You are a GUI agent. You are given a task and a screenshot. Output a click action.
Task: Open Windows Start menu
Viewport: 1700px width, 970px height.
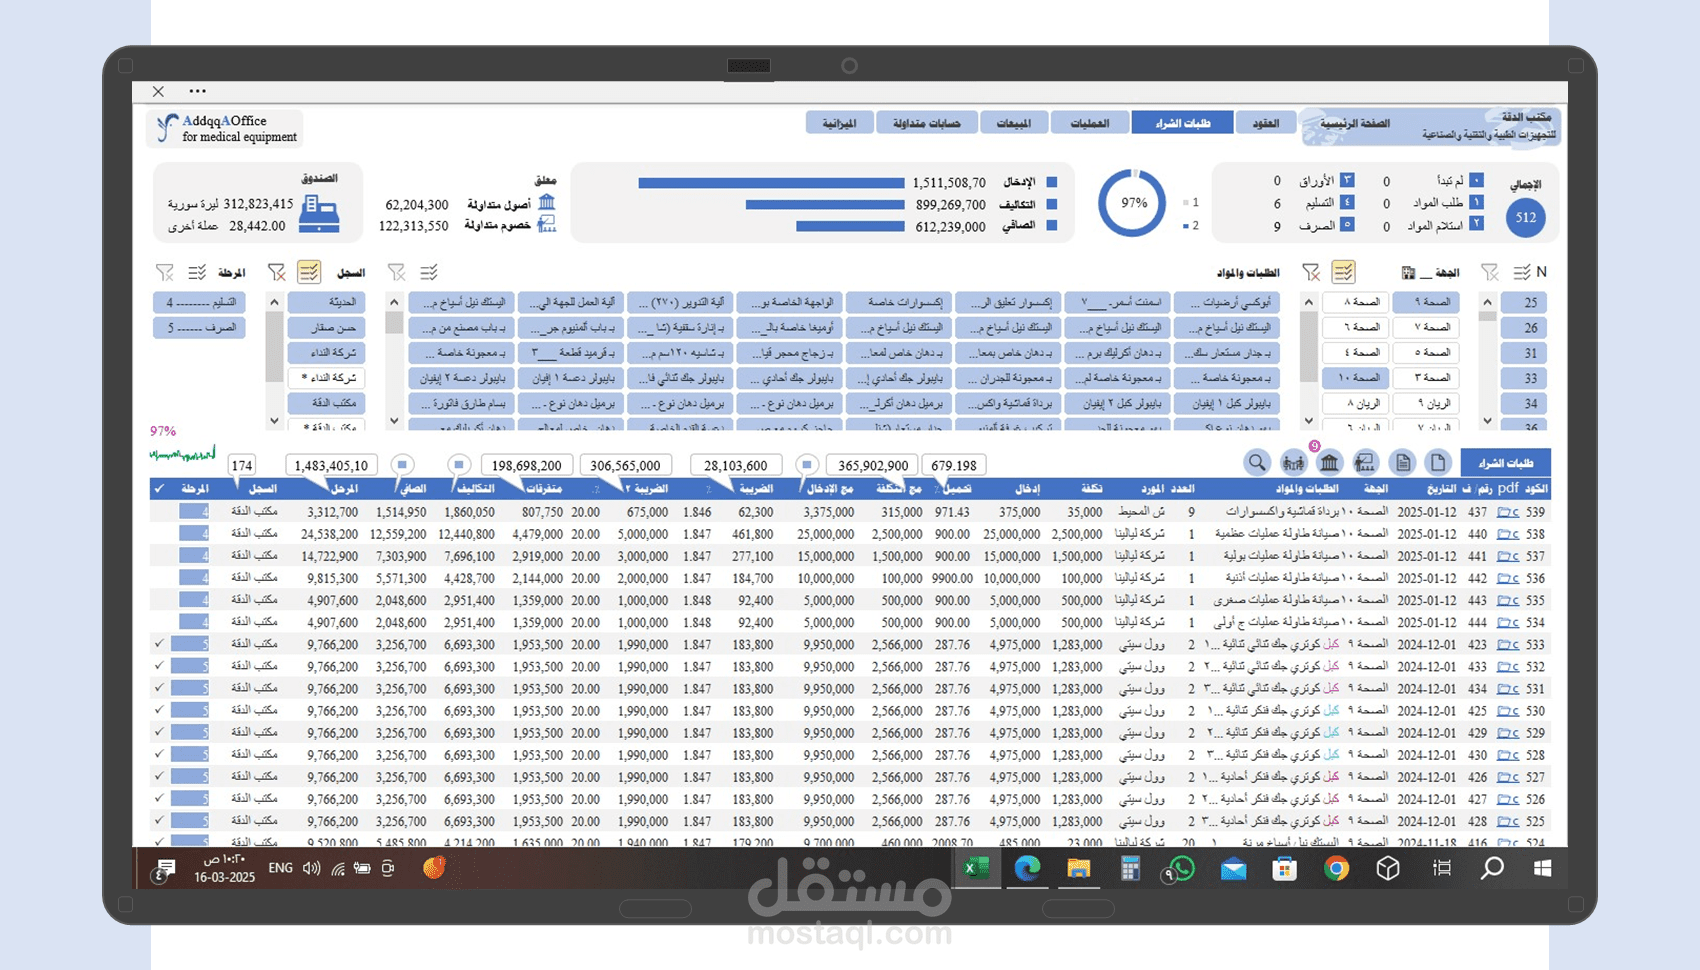[1543, 868]
